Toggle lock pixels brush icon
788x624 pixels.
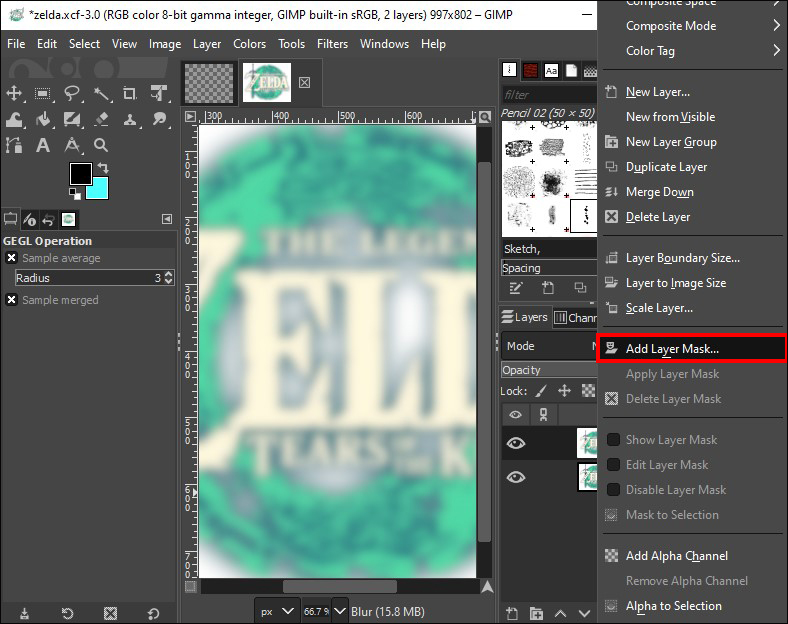click(x=541, y=391)
